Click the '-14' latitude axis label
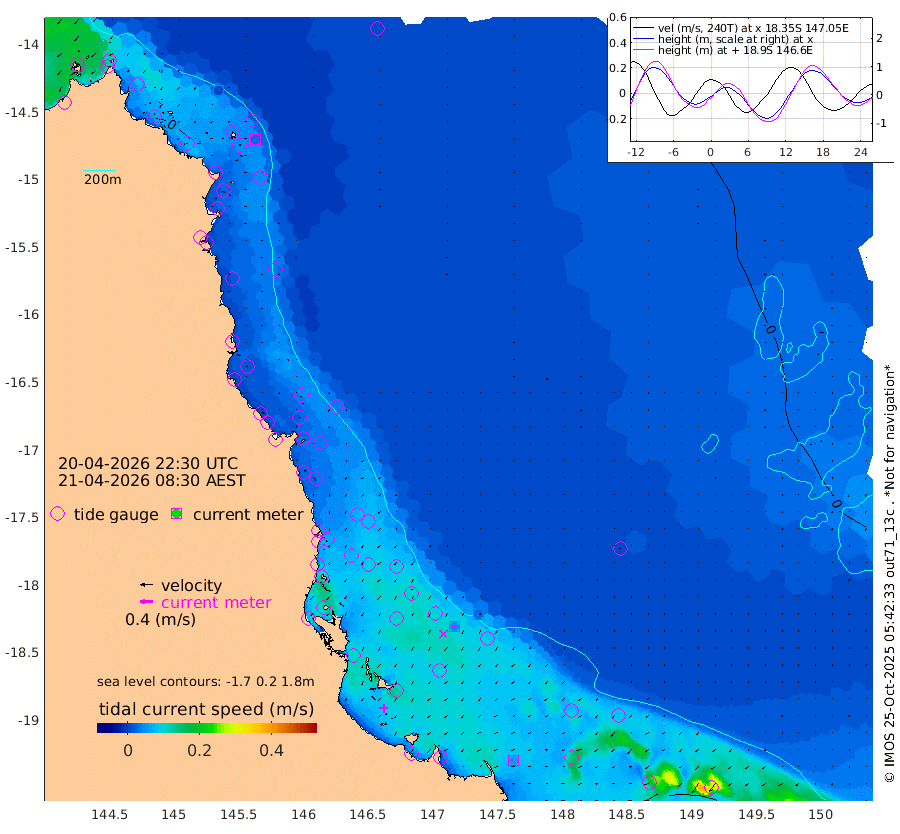900x834 pixels. tap(28, 45)
